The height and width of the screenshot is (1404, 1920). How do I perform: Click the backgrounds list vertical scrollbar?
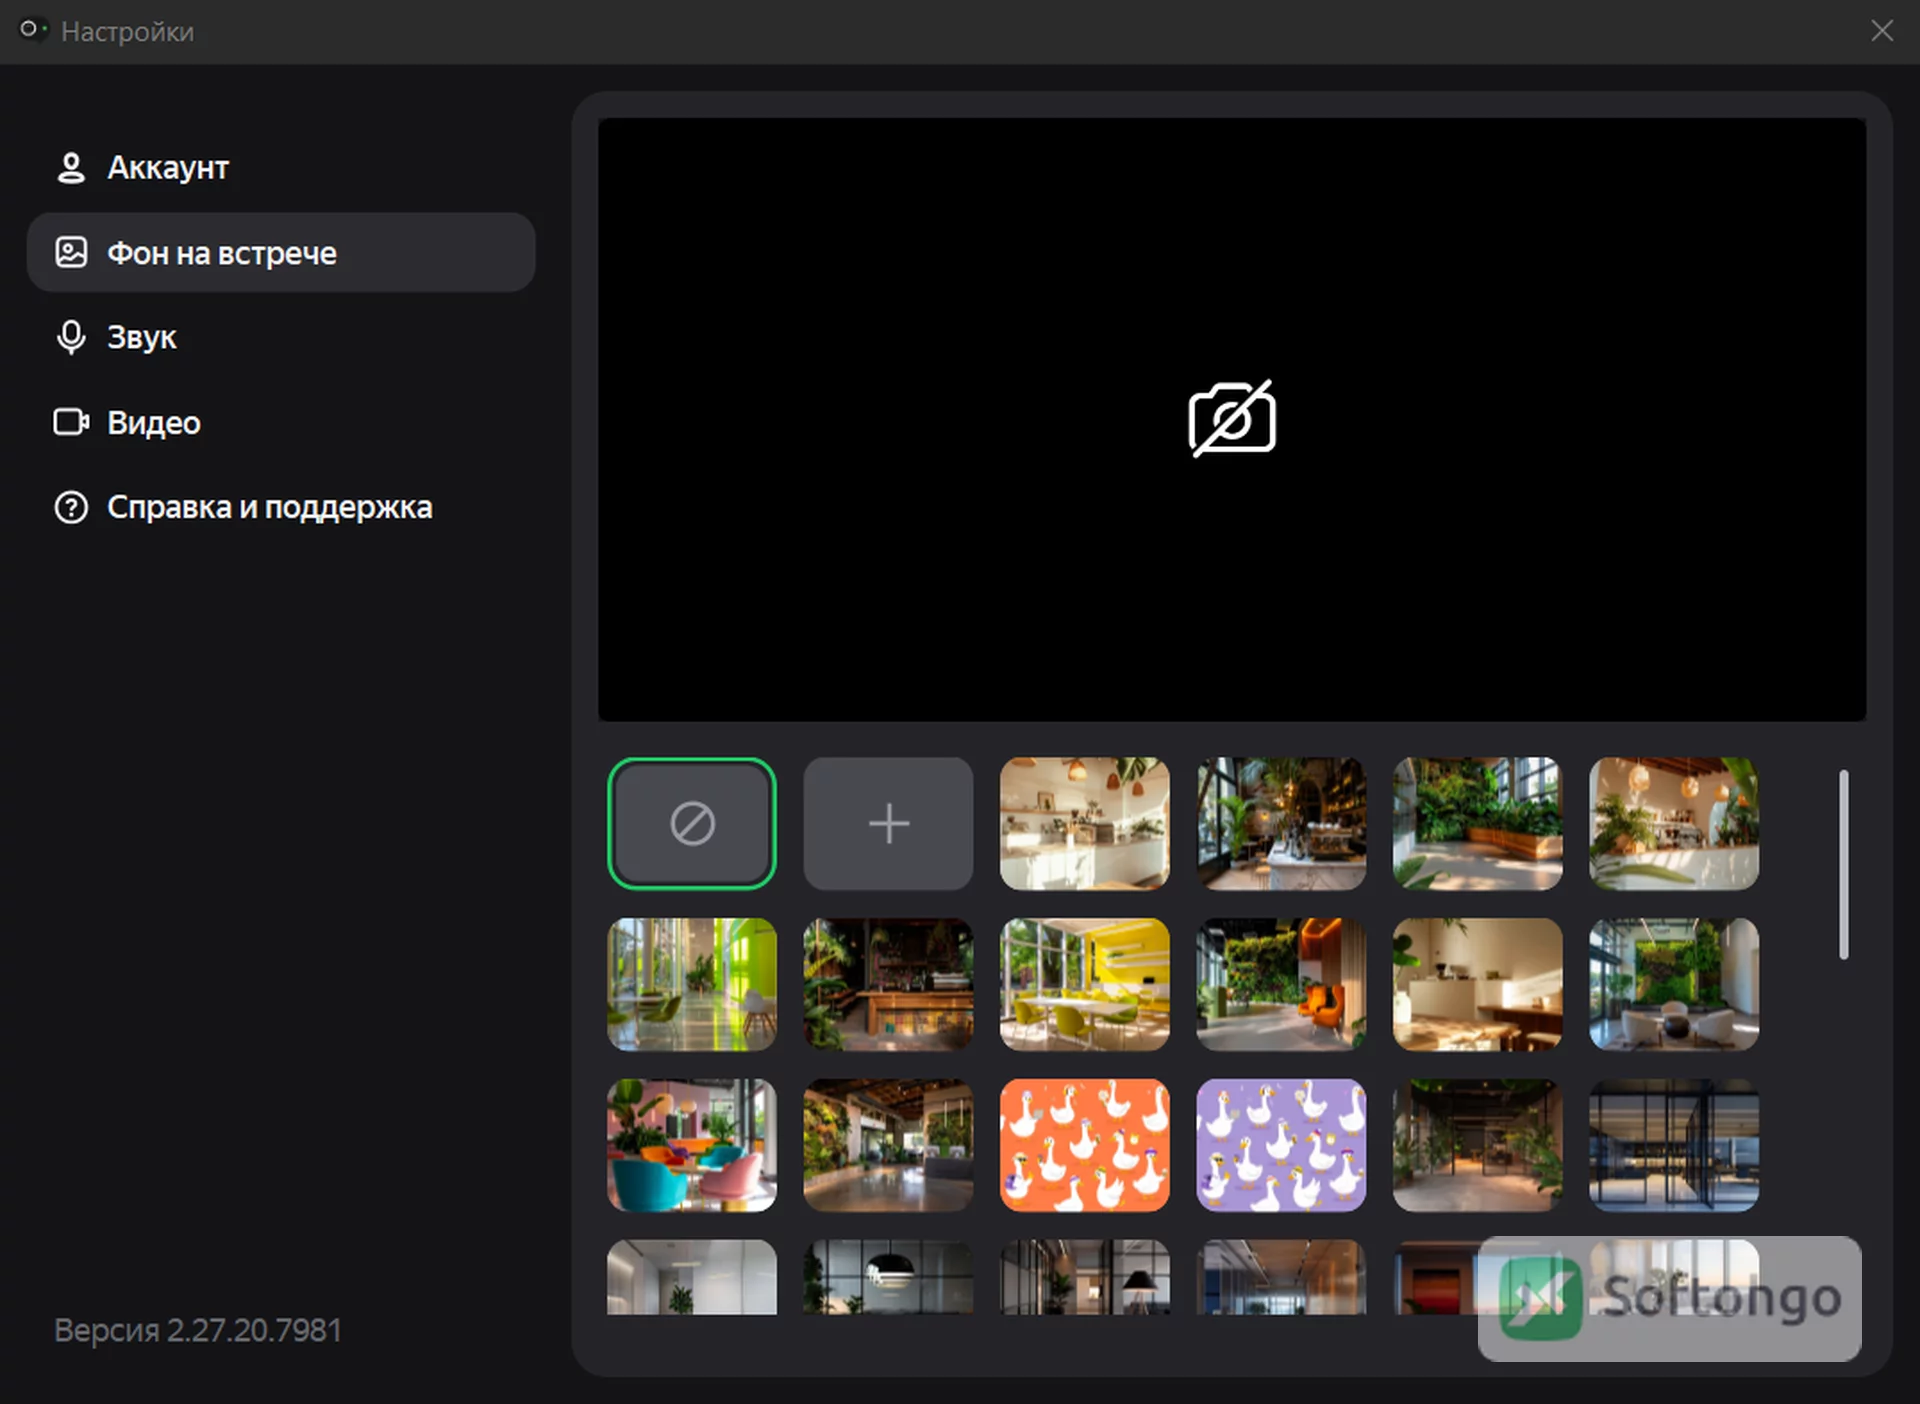[x=1843, y=864]
